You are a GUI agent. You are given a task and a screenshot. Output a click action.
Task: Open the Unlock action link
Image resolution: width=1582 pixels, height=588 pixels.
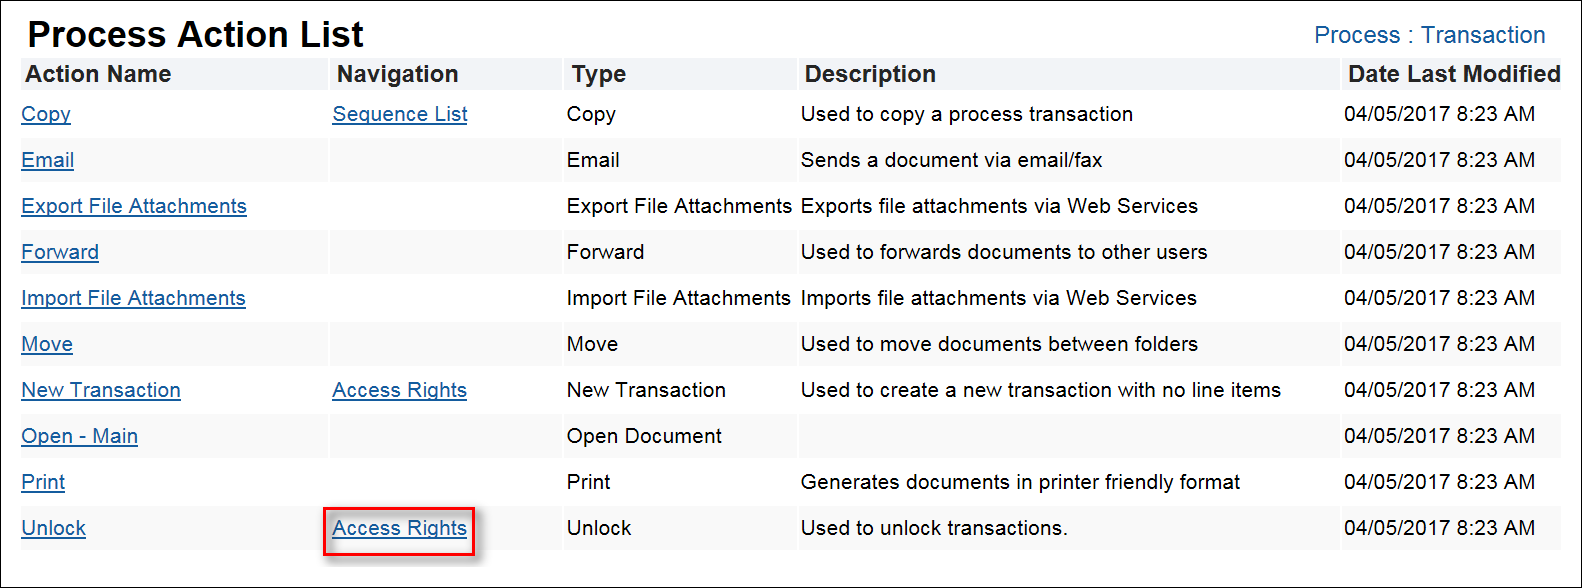point(54,528)
